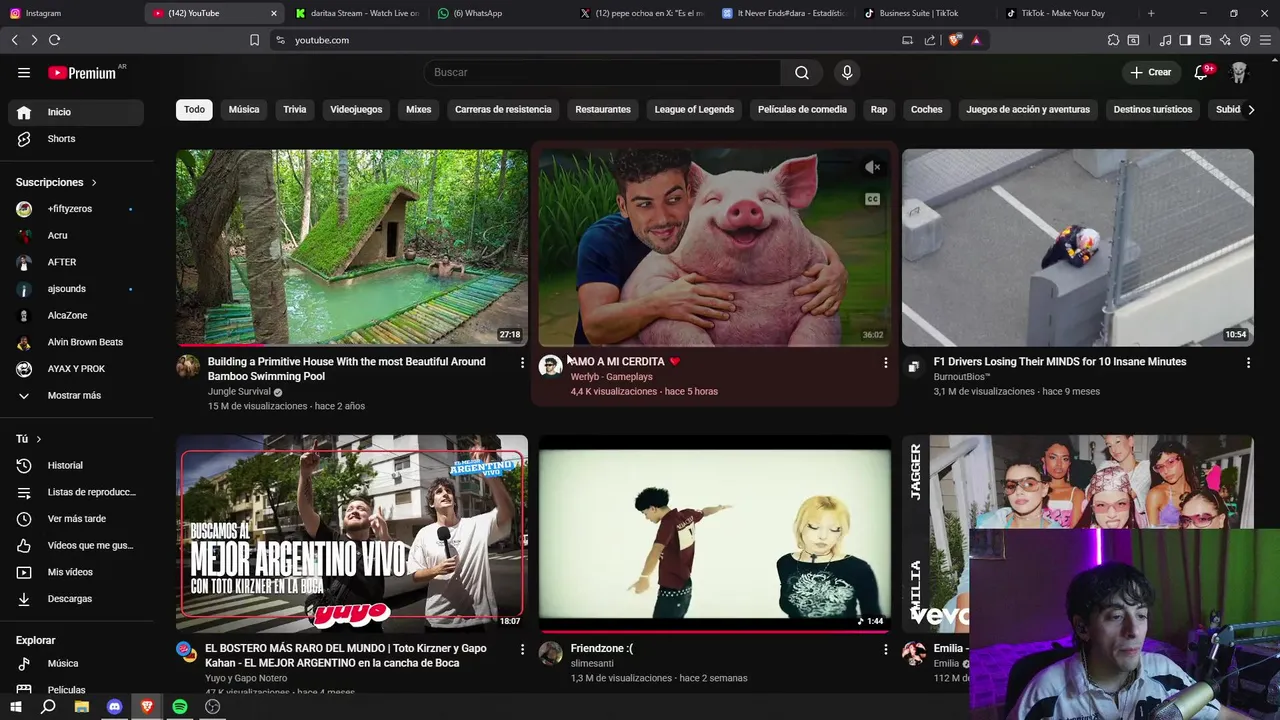1280x720 pixels.
Task: Open Mis vídeos in sidebar
Action: click(76, 572)
